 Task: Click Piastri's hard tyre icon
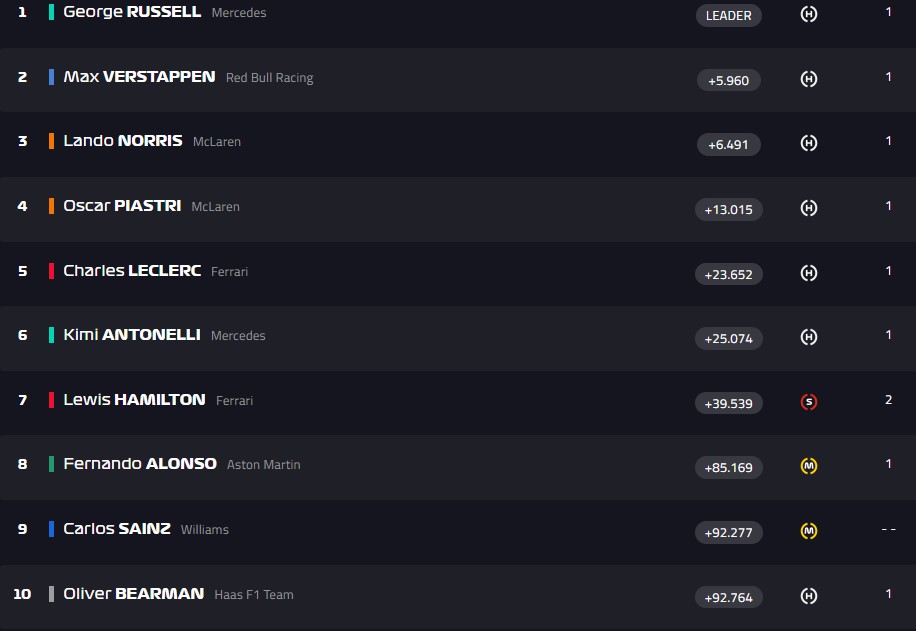[x=809, y=208]
